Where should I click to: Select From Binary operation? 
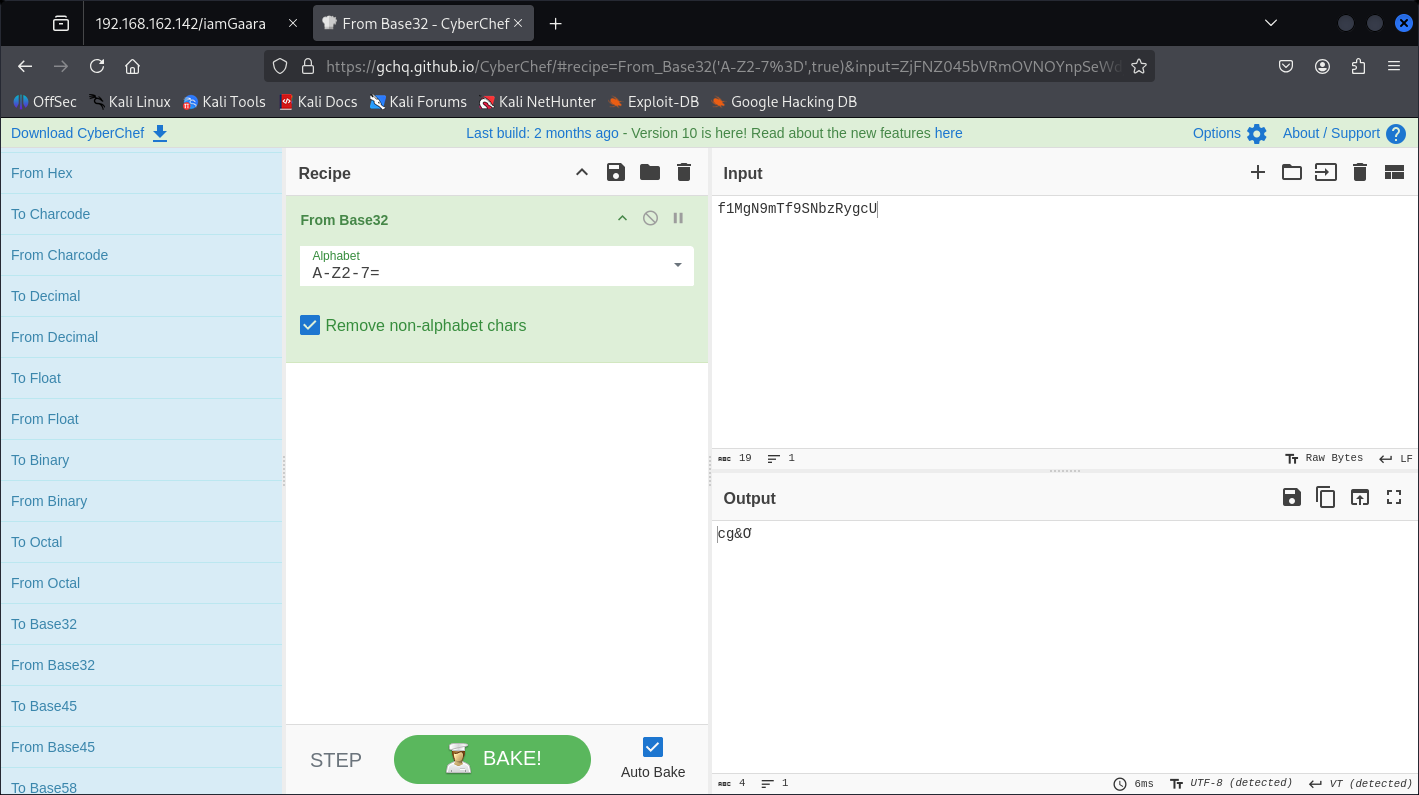click(141, 501)
